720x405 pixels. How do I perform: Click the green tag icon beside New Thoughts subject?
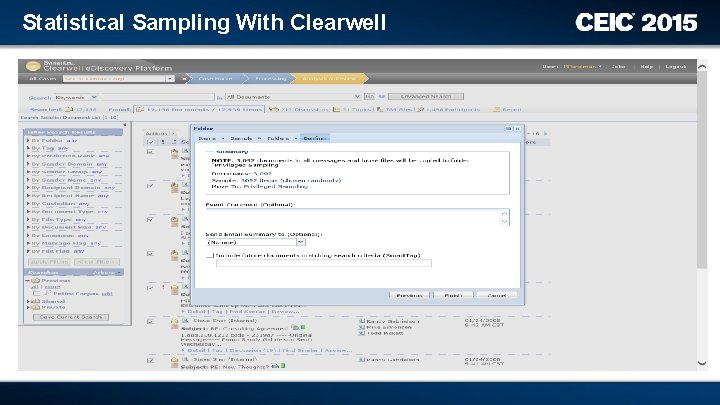(x=283, y=366)
